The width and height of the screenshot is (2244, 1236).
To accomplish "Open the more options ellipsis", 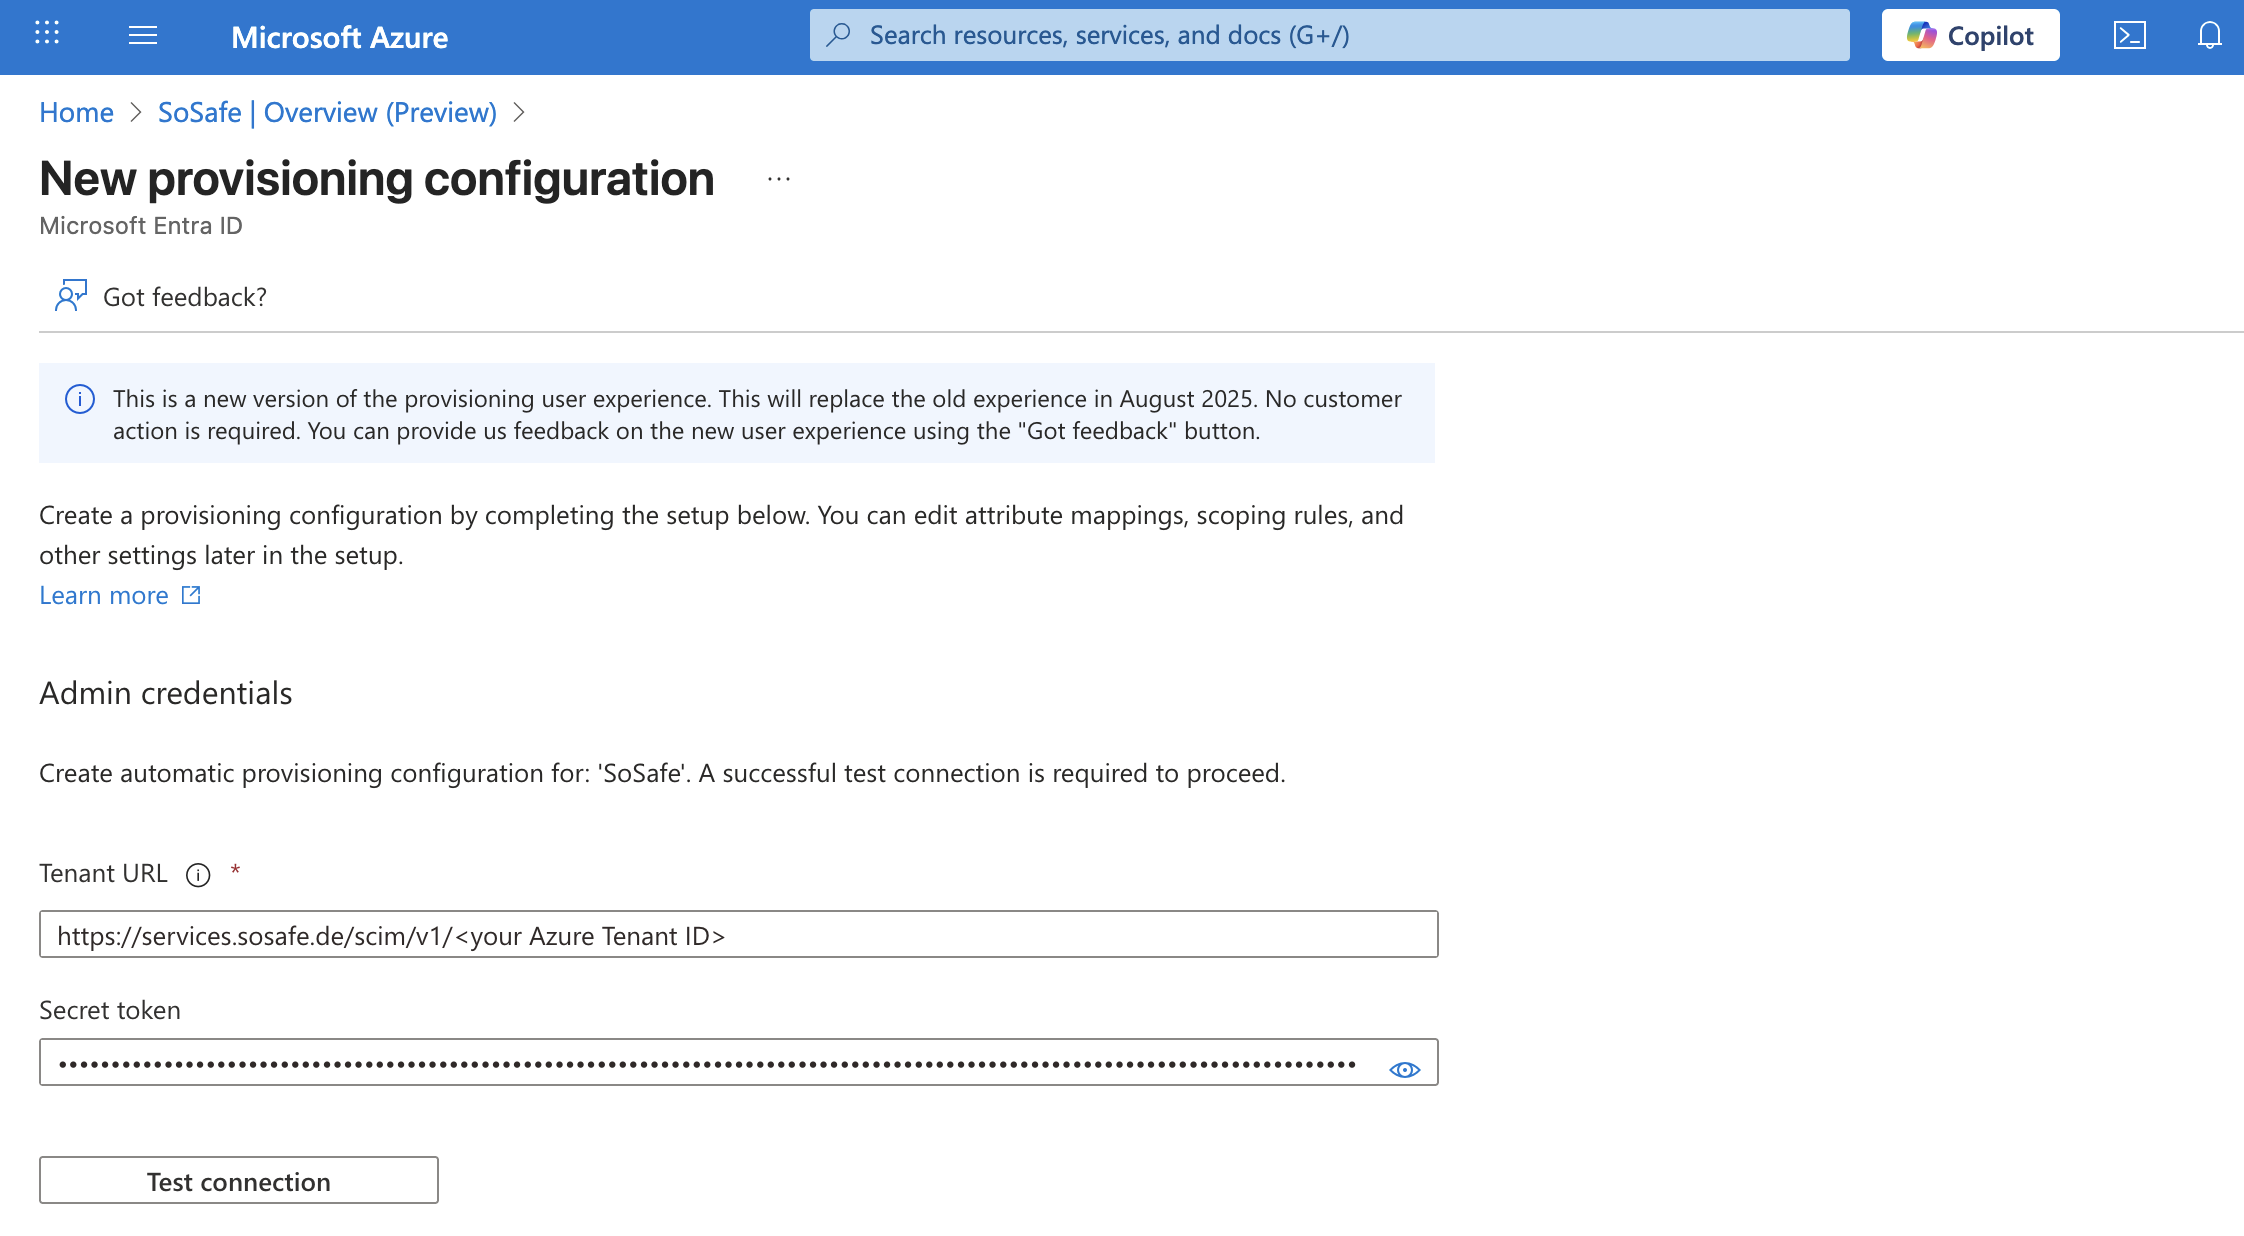I will click(x=778, y=180).
